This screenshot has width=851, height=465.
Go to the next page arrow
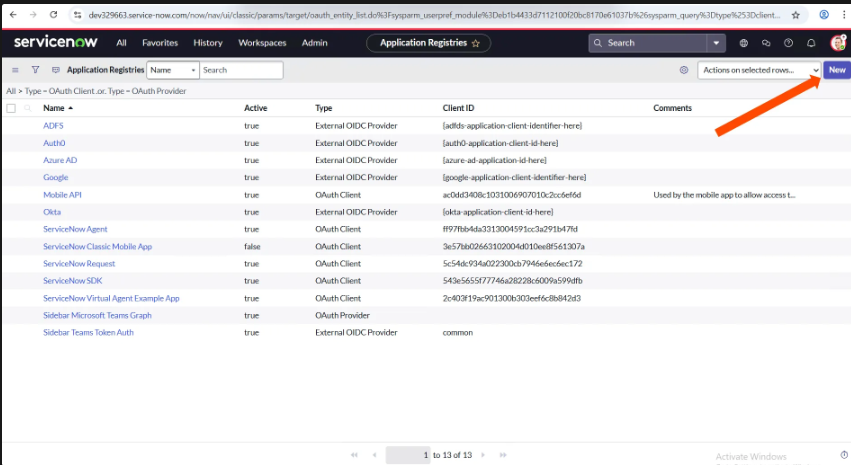click(482, 455)
